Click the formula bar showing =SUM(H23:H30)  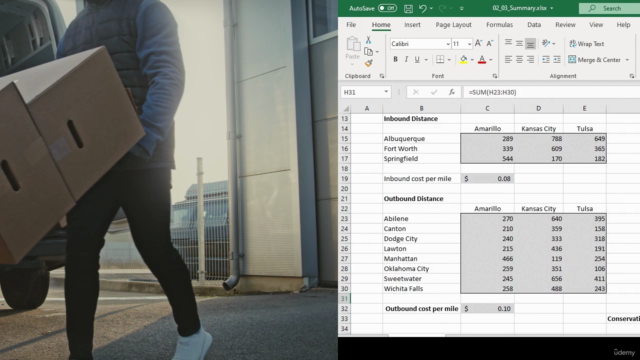point(551,92)
